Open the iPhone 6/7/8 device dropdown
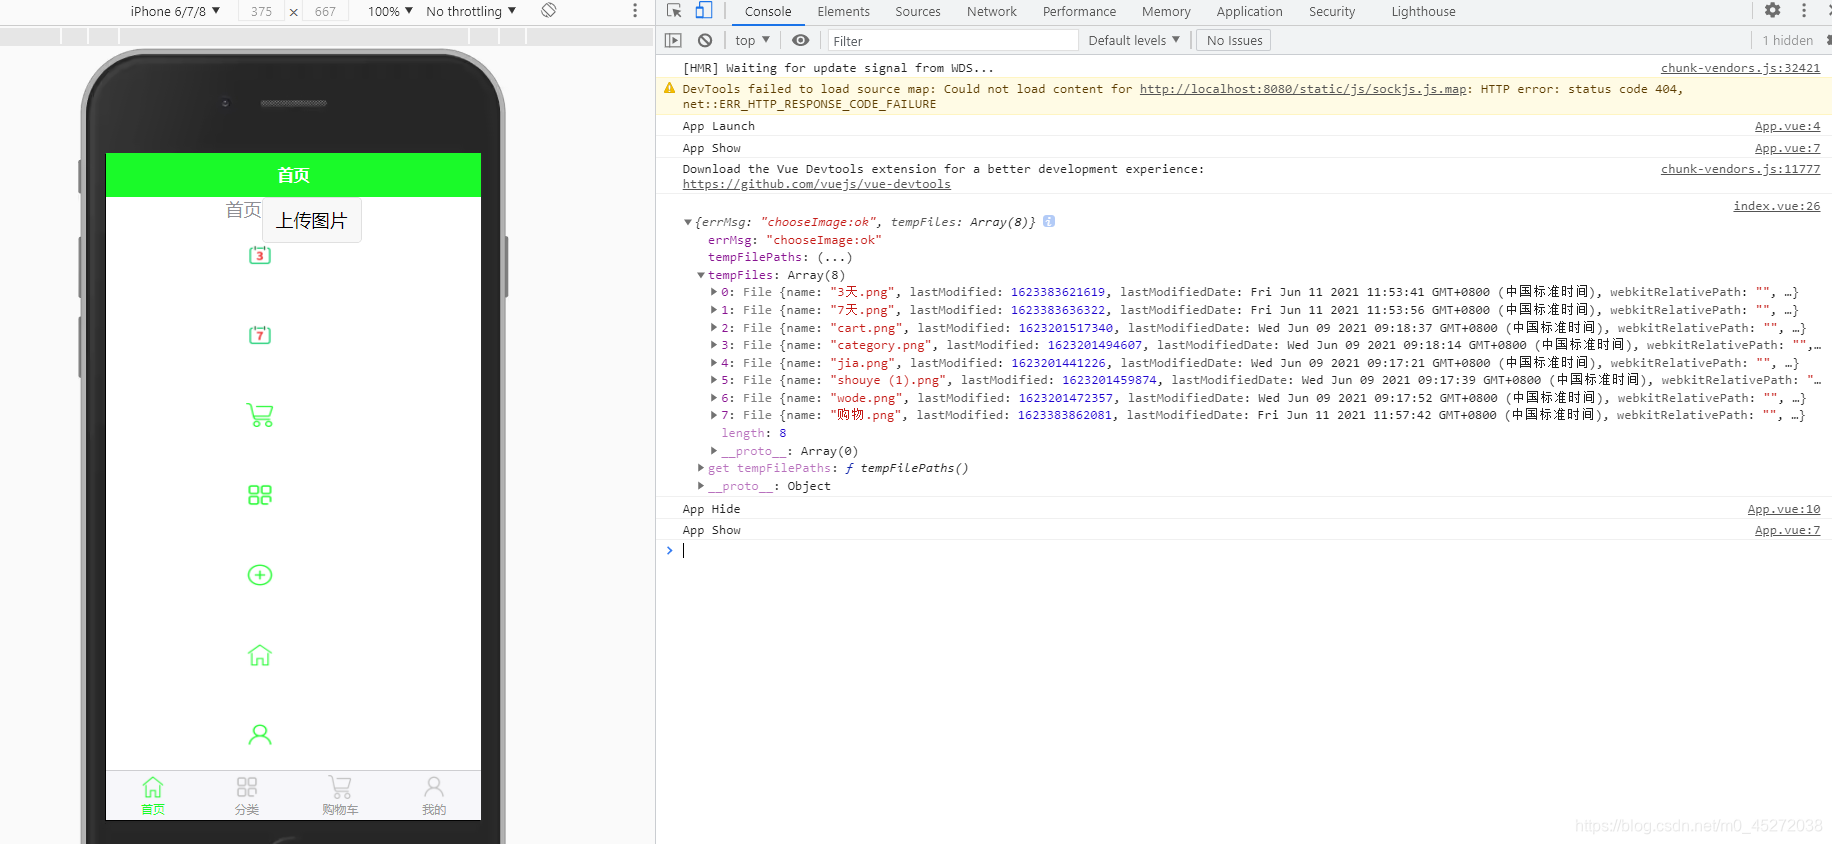 click(175, 11)
